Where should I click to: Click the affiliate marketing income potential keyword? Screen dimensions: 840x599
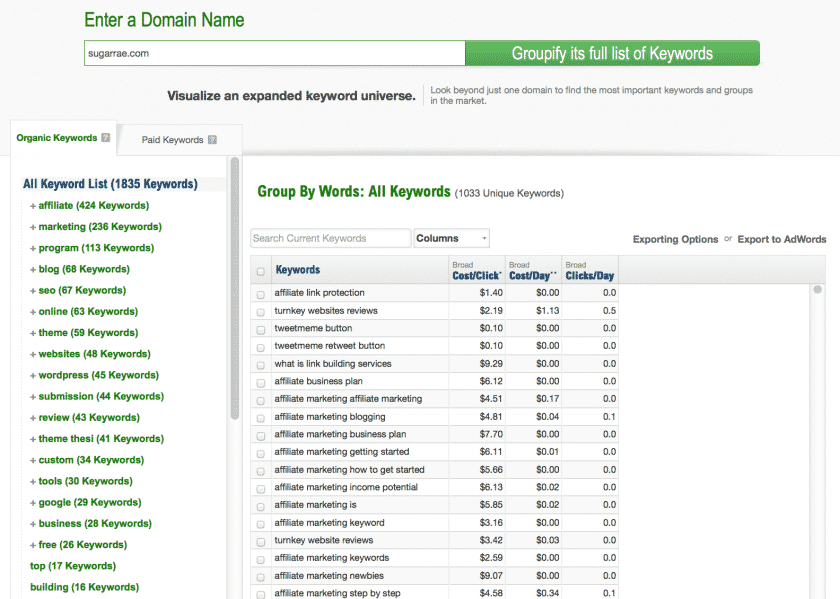[346, 487]
